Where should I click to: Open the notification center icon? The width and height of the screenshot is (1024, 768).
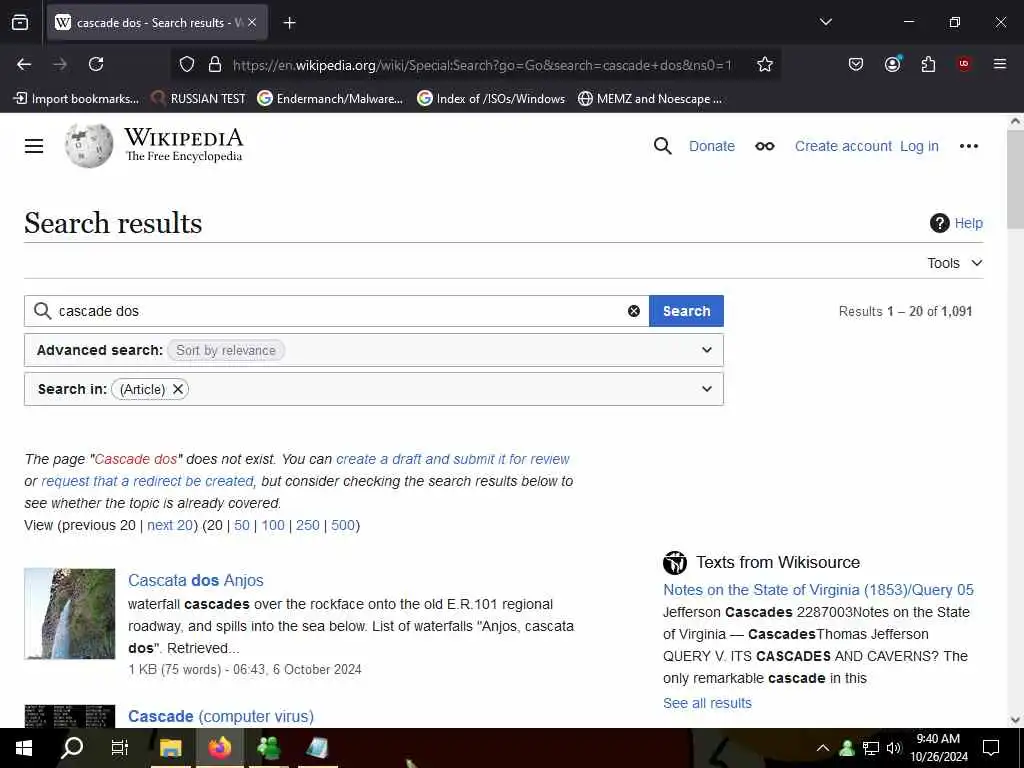(x=991, y=748)
